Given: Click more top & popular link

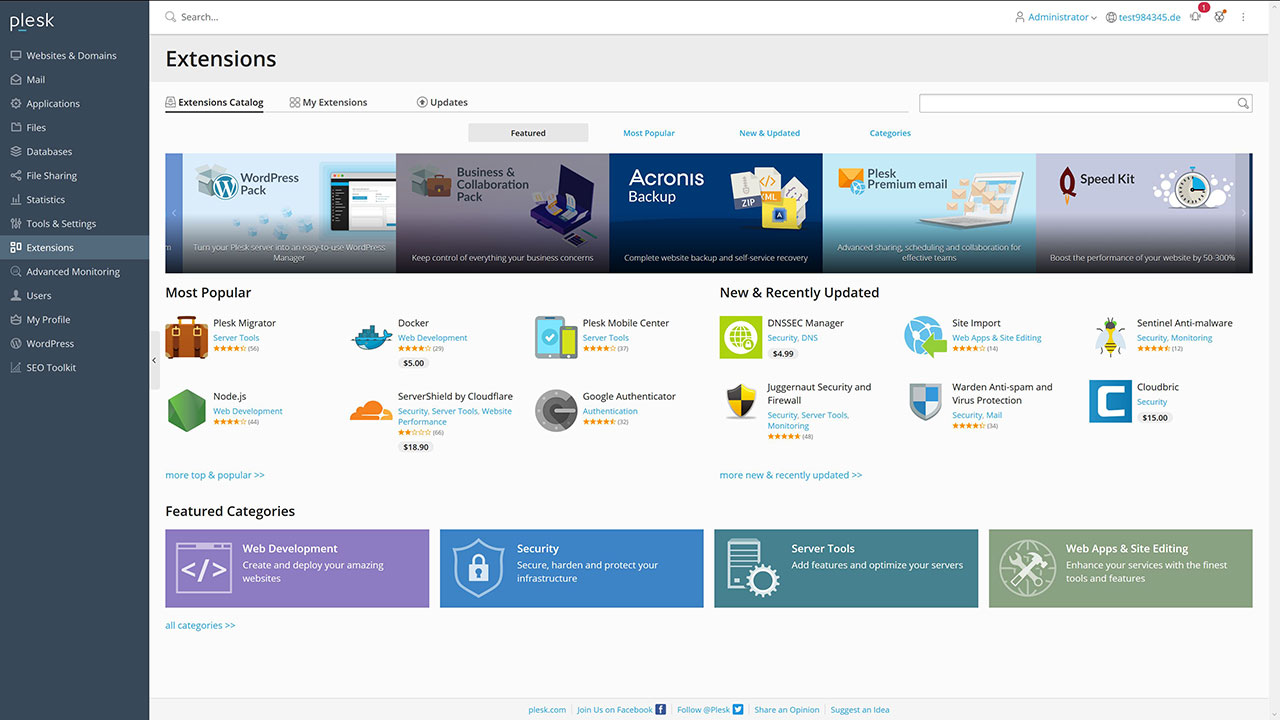Looking at the screenshot, I should click(215, 475).
